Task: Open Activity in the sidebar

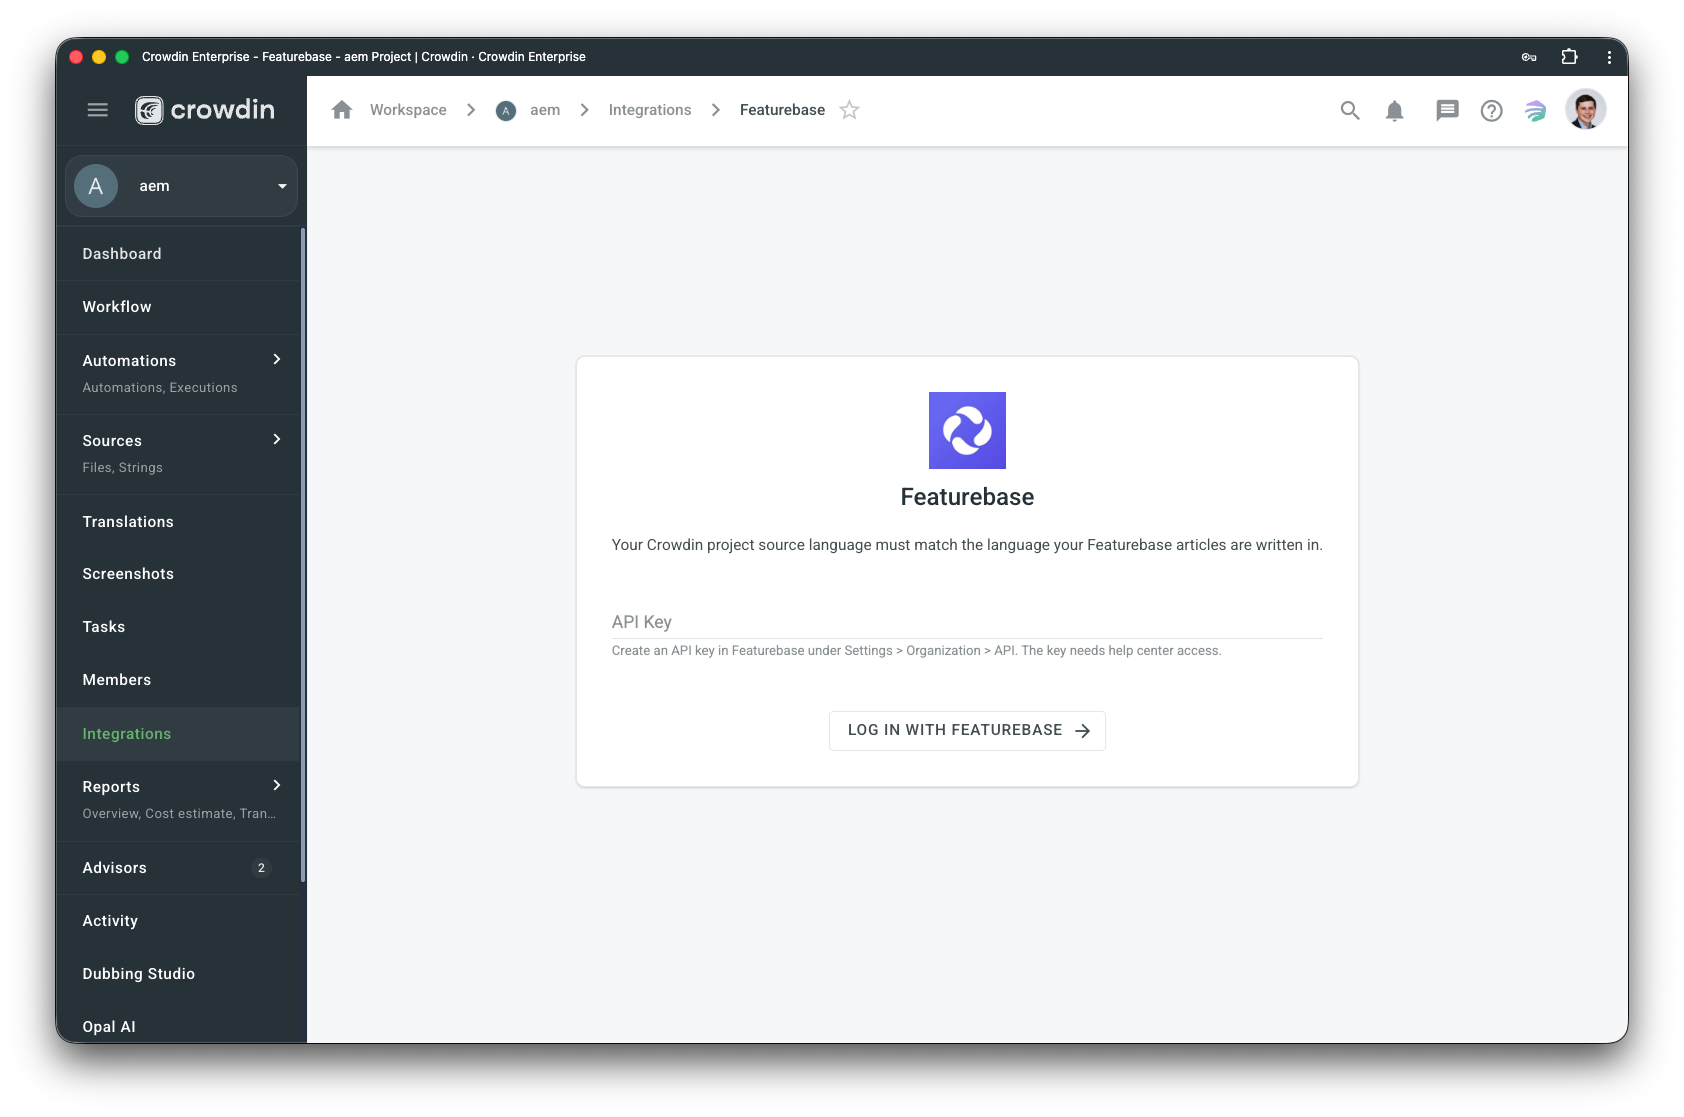Action: tap(178, 921)
